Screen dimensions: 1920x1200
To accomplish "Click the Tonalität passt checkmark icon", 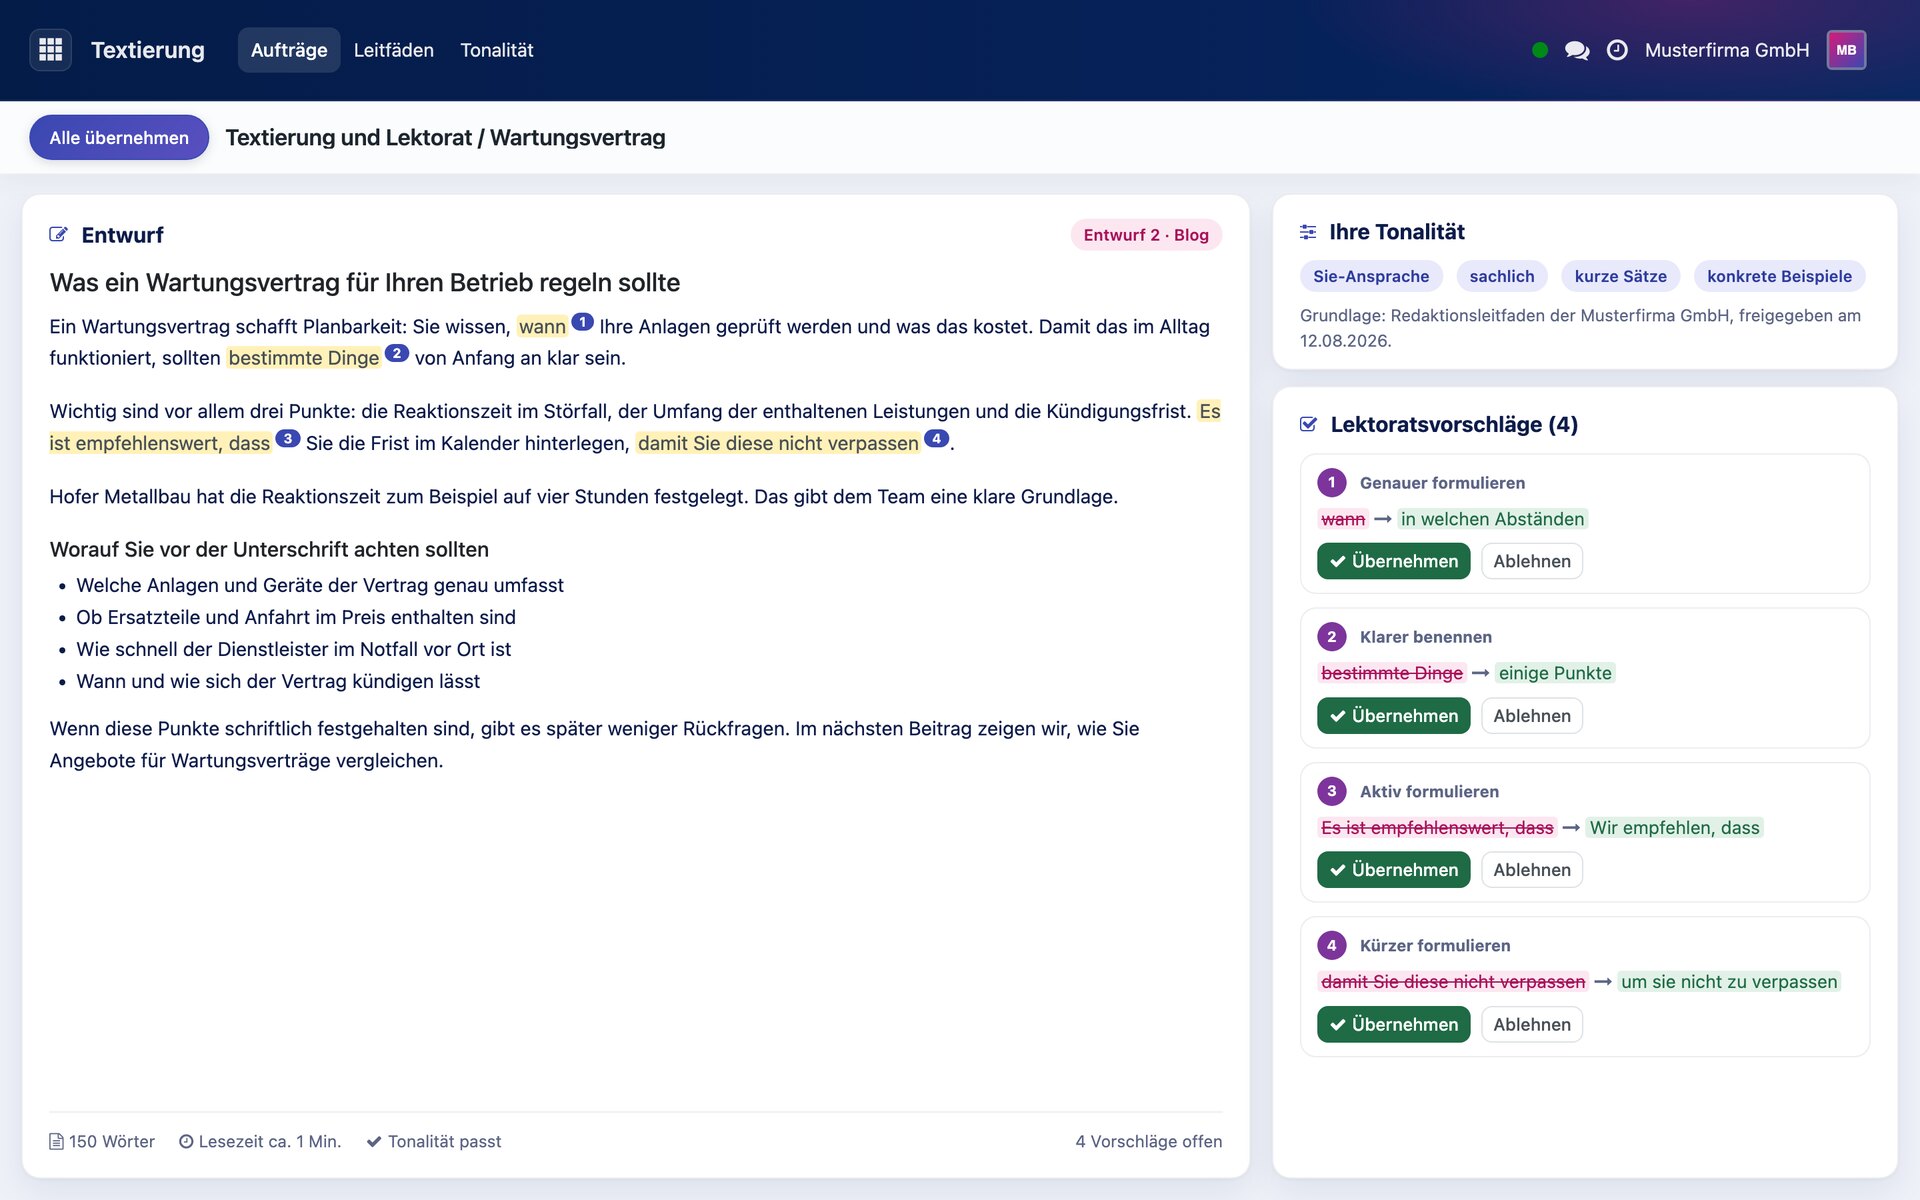I will coord(374,1141).
